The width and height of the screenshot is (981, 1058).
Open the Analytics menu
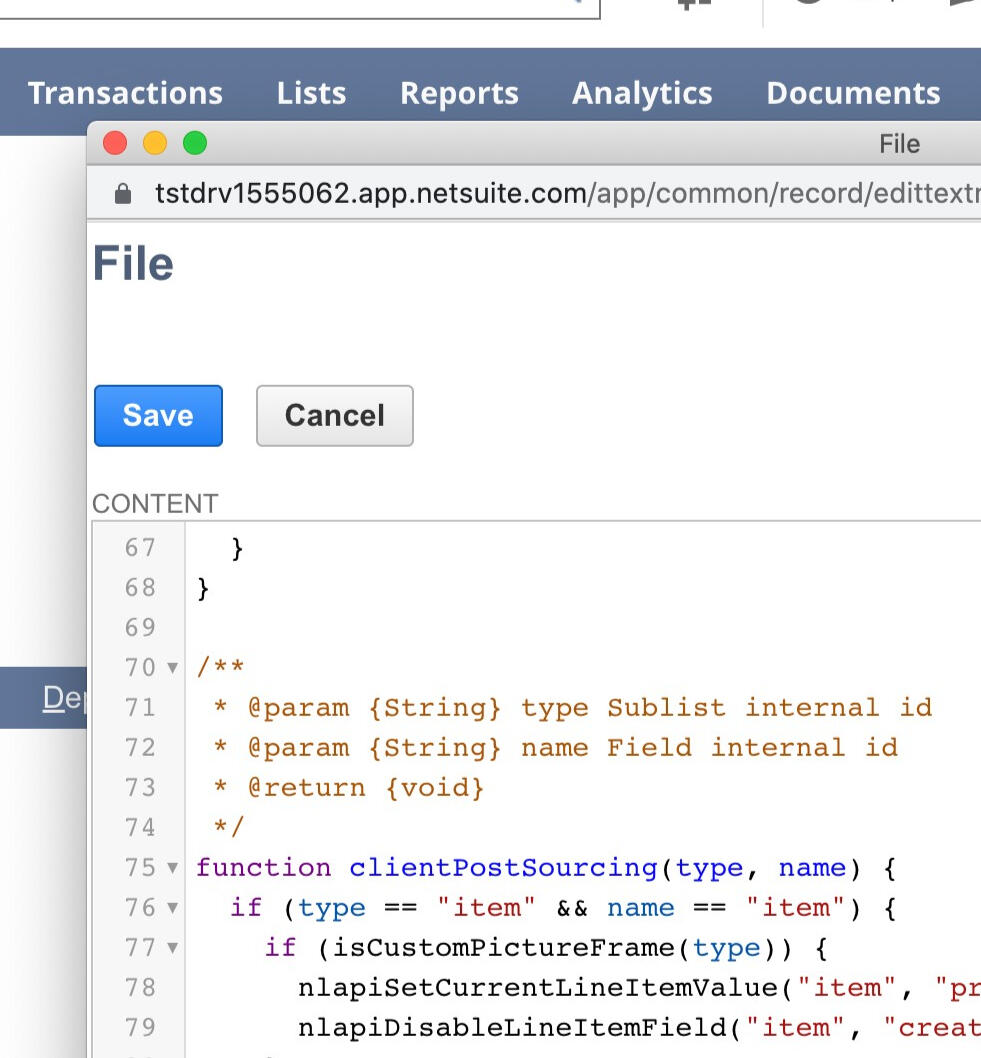tap(642, 93)
